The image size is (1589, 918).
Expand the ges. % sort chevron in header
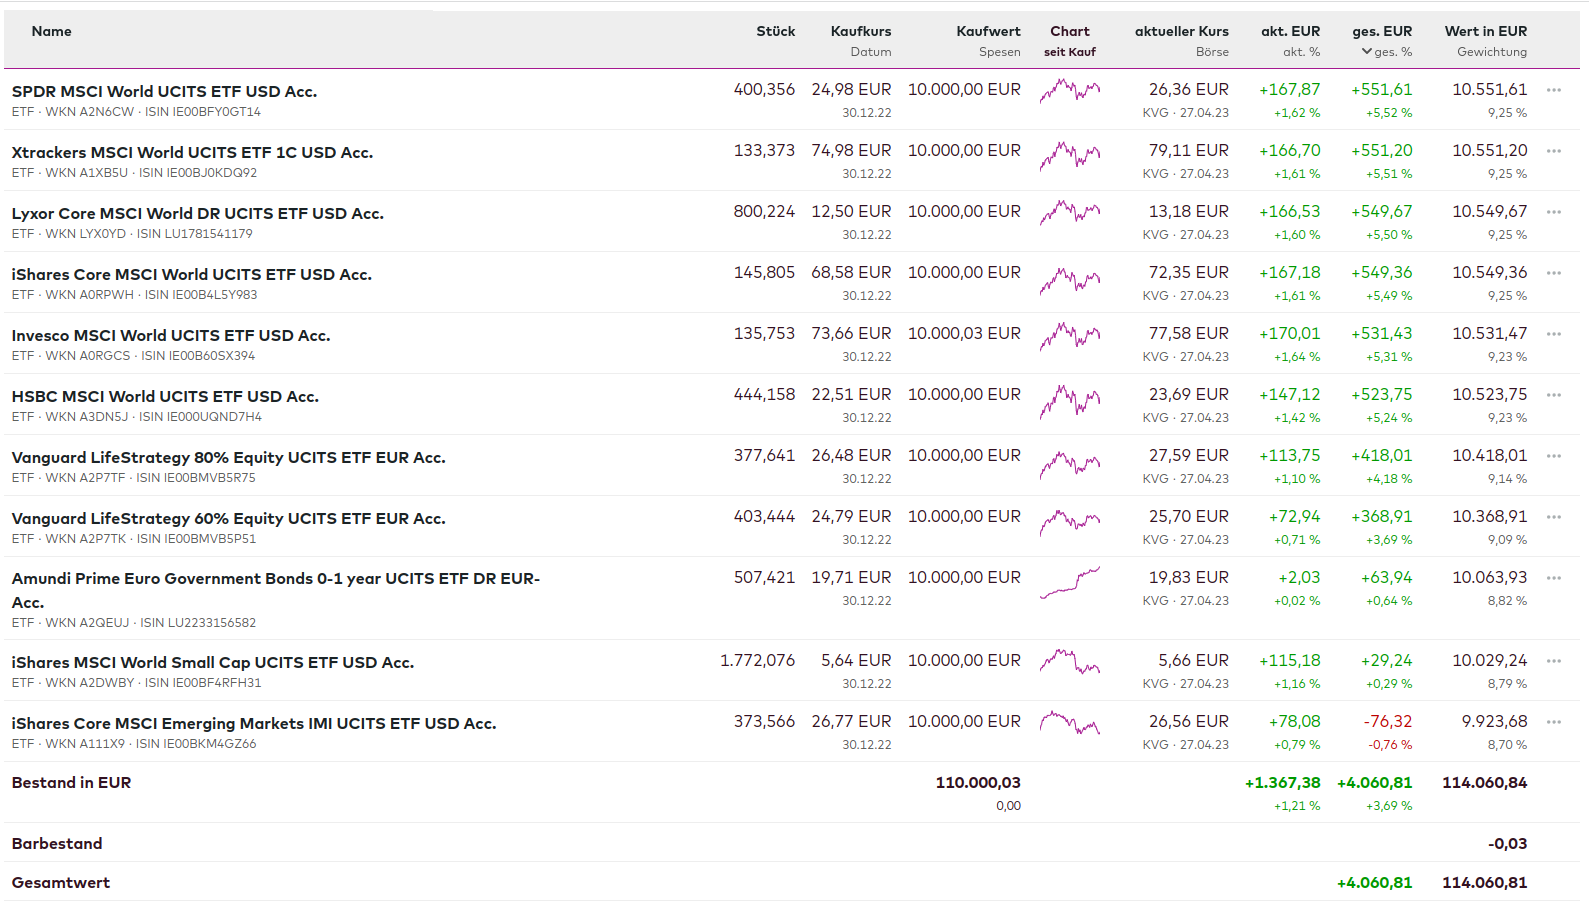(x=1367, y=52)
